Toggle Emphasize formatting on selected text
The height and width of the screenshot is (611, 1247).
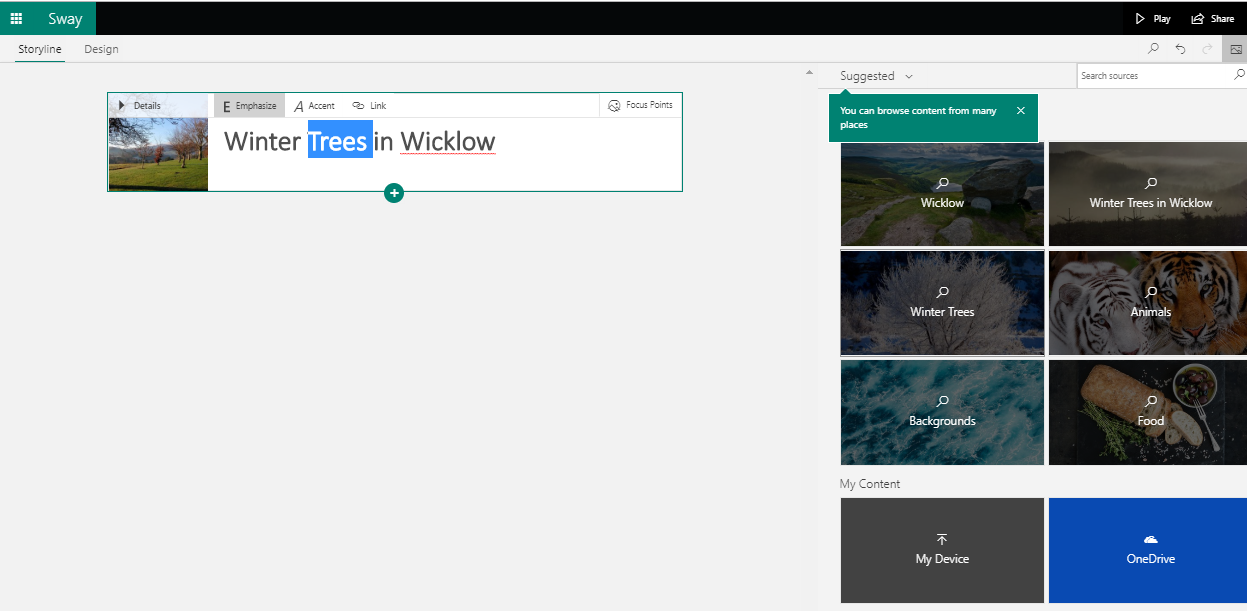click(x=249, y=106)
